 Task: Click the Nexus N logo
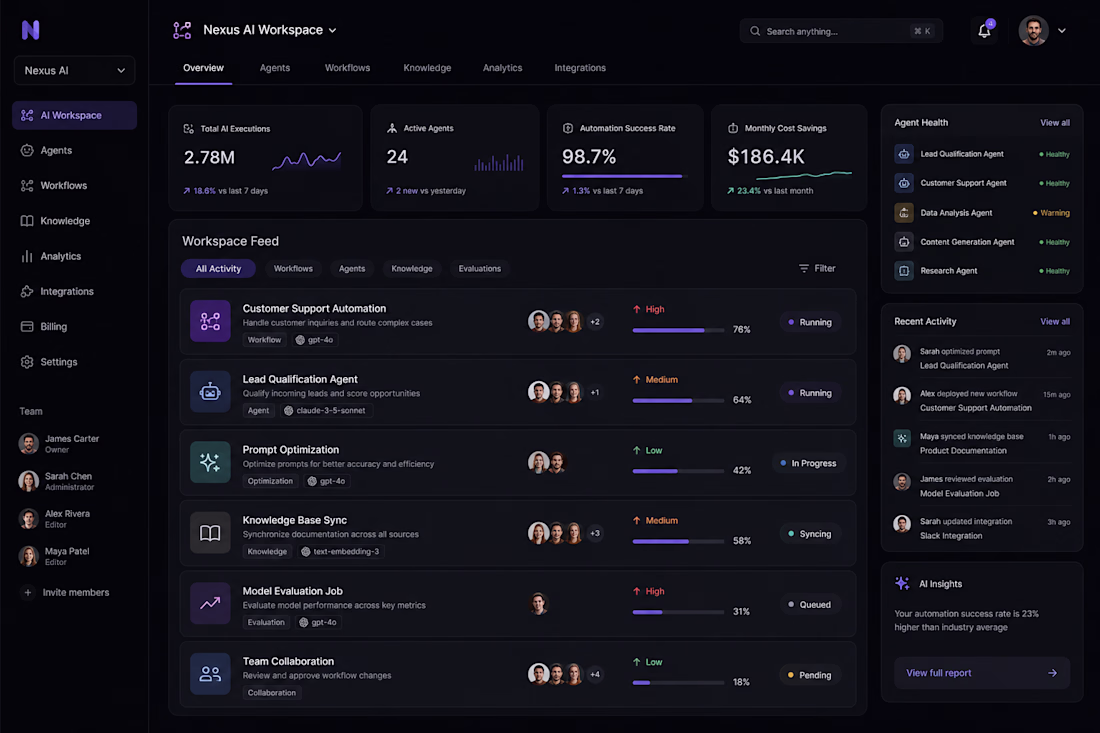[30, 29]
